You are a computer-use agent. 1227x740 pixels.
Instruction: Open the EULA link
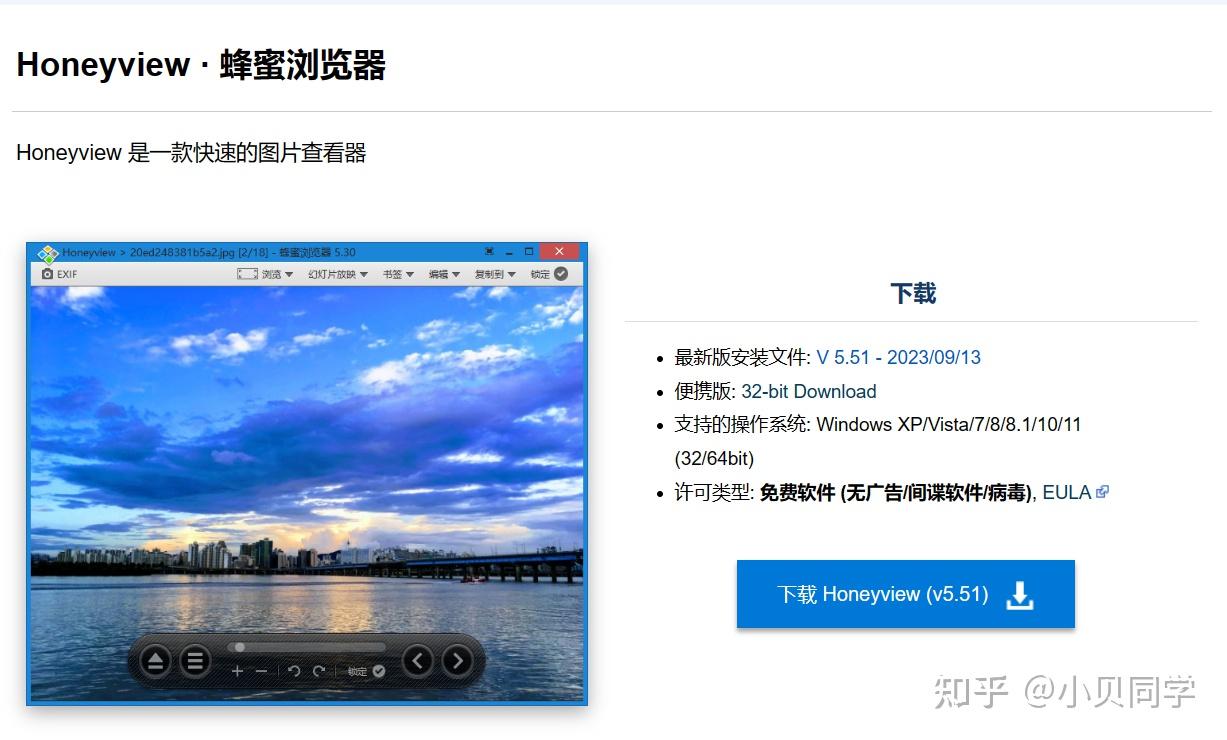(x=1067, y=492)
